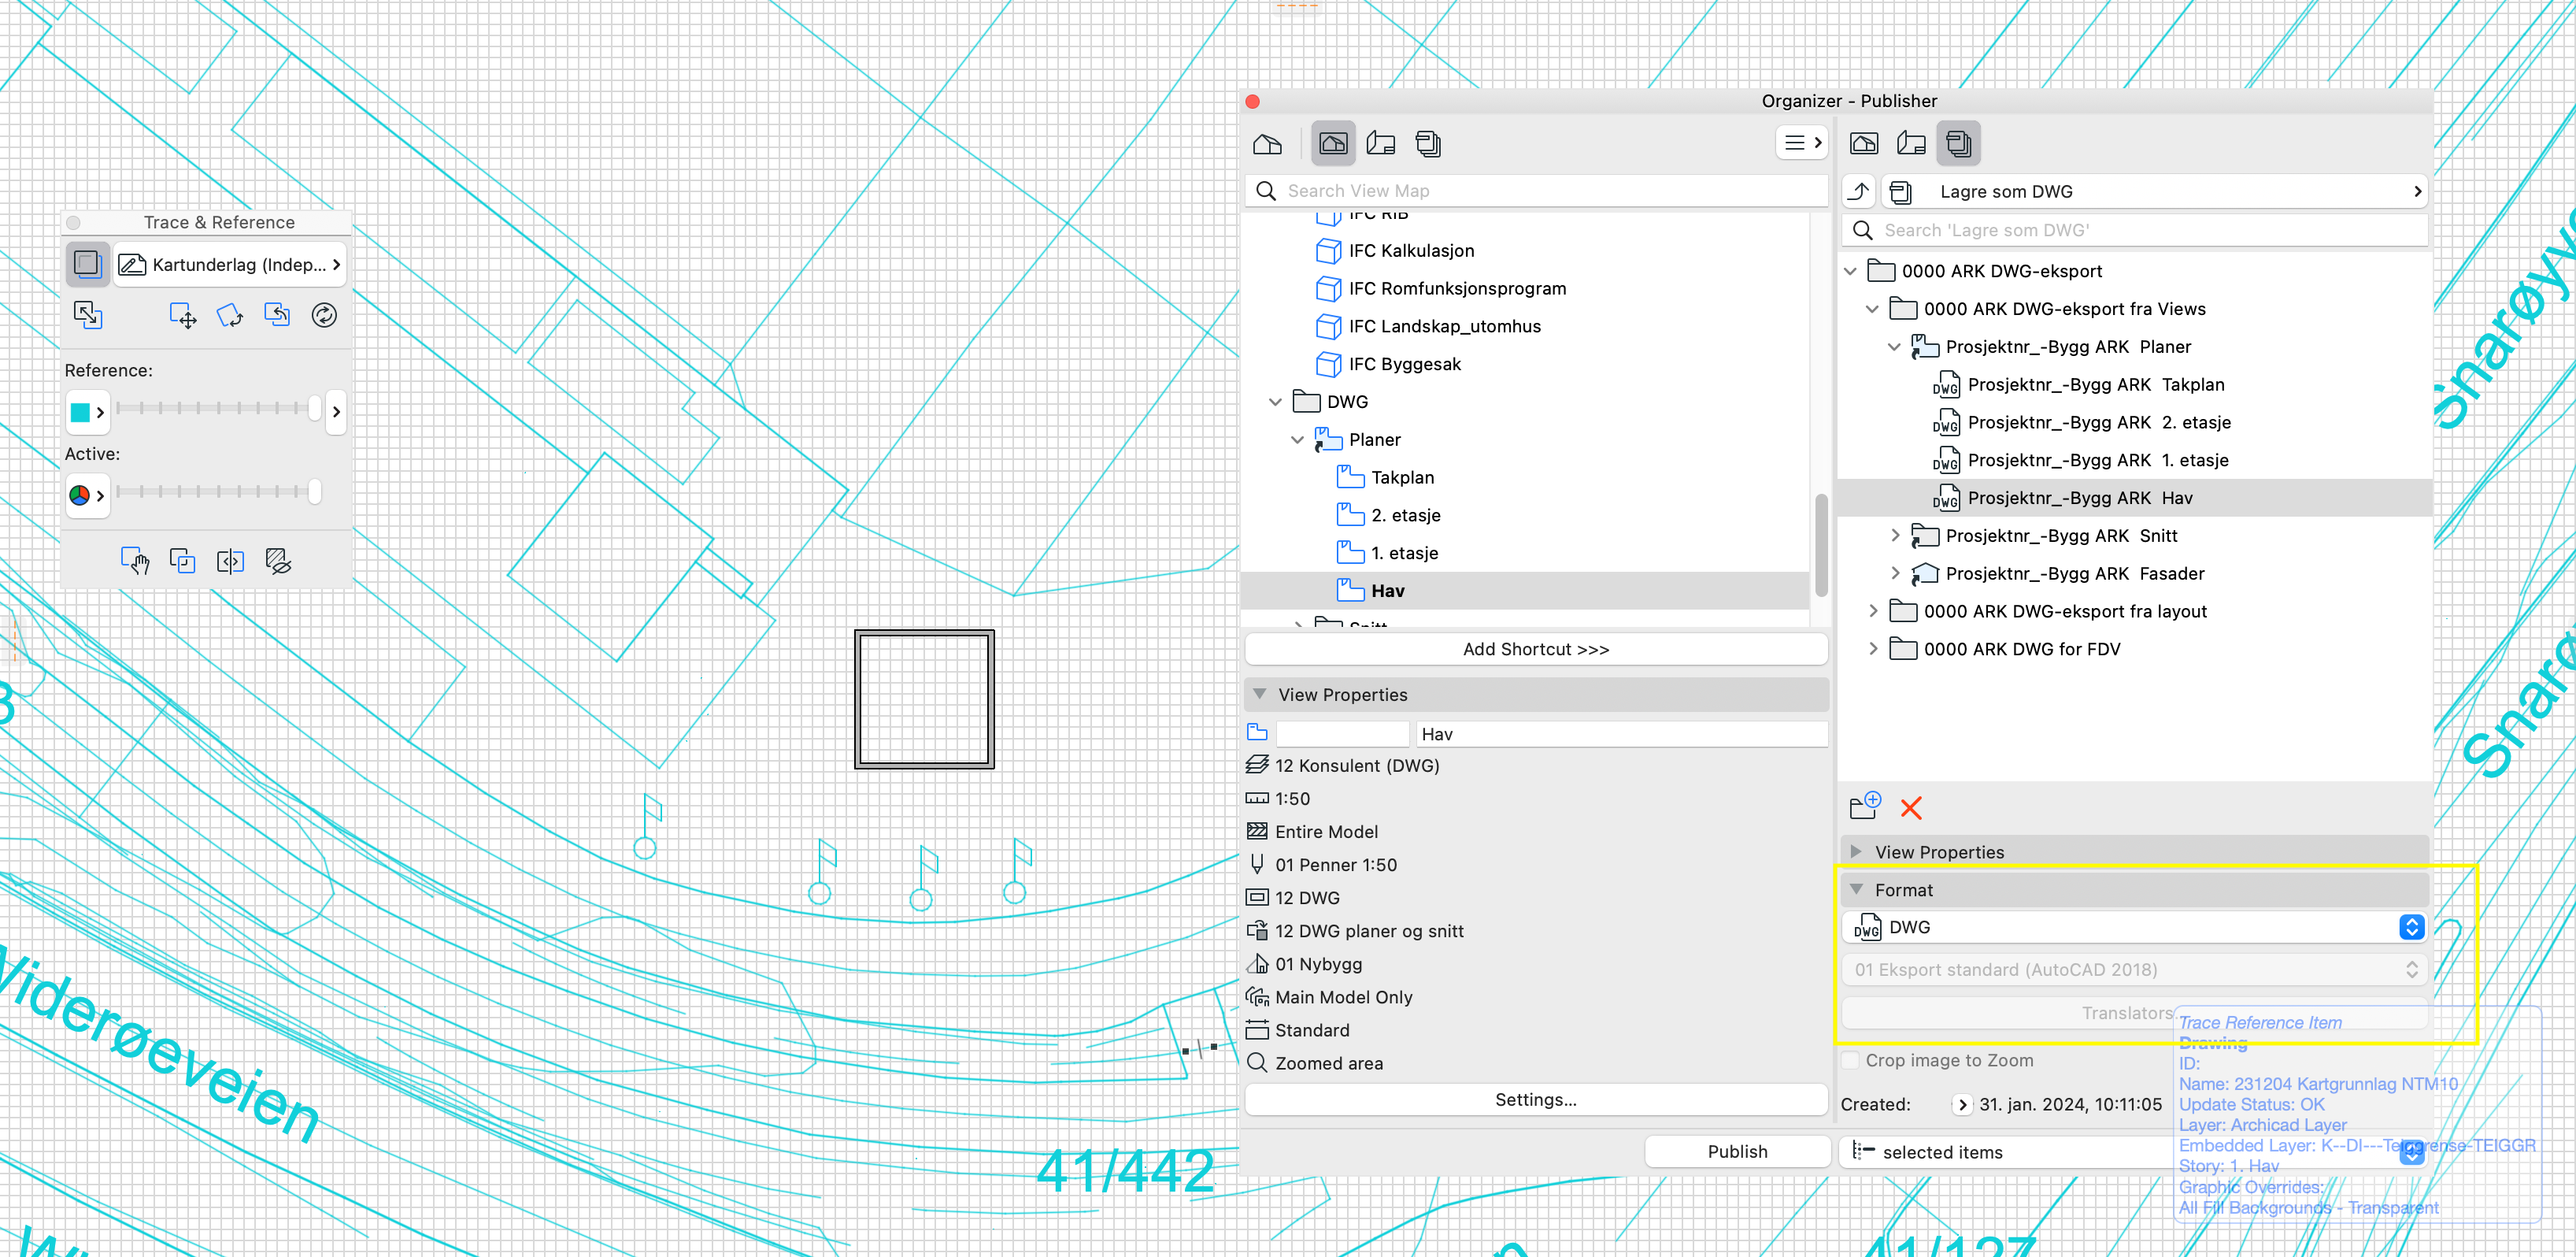Click red X delete icon in Publisher
The width and height of the screenshot is (2576, 1257).
[x=1910, y=807]
